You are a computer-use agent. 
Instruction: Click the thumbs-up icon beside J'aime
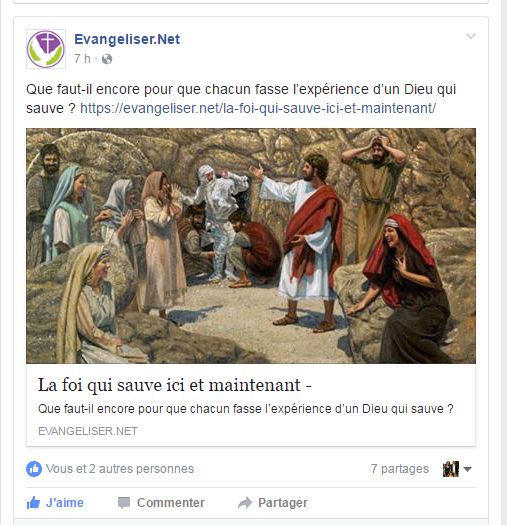(33, 503)
